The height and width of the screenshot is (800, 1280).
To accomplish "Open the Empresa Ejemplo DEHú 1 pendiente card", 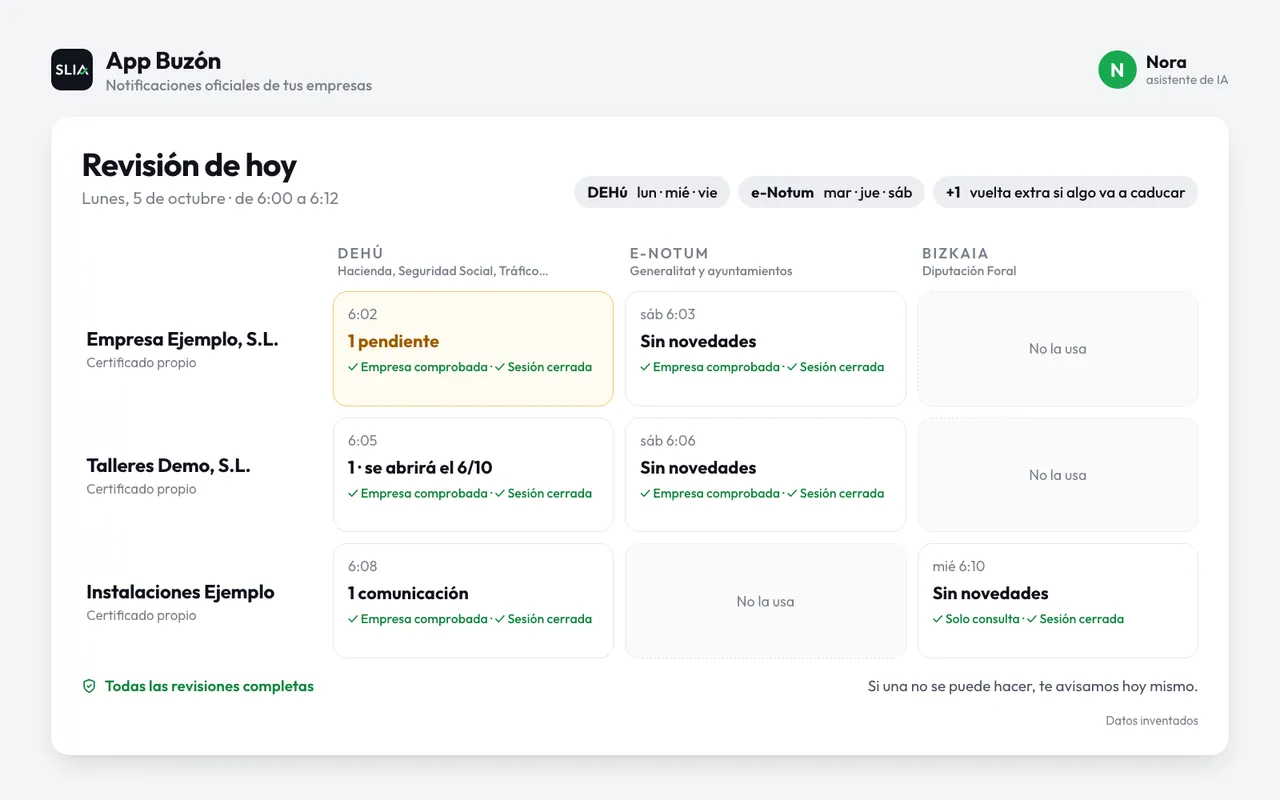I will (x=473, y=349).
